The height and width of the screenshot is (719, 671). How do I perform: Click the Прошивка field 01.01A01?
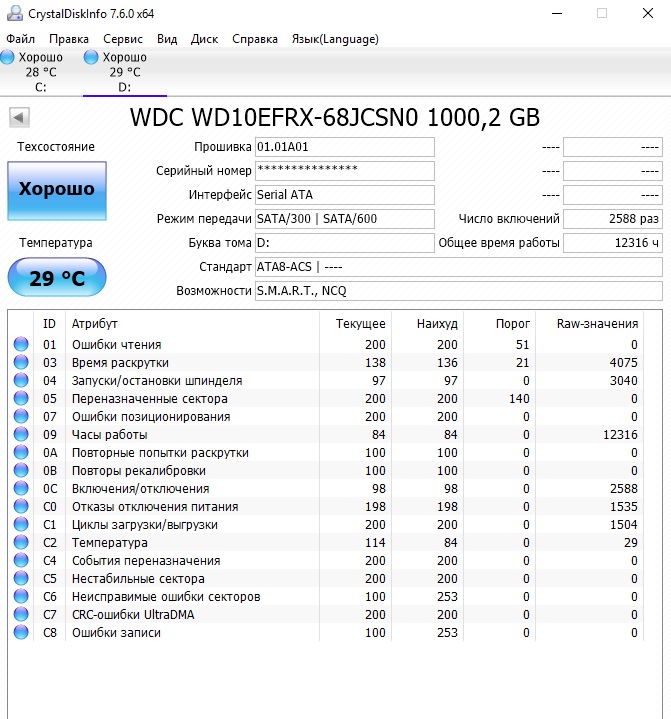coord(345,147)
